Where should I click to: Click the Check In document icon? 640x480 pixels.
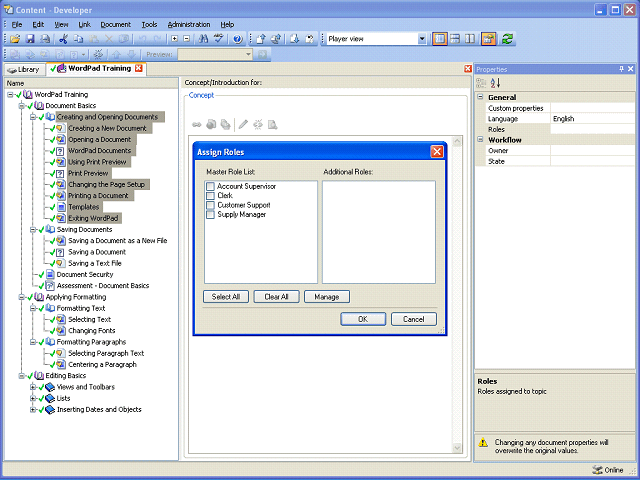click(261, 39)
